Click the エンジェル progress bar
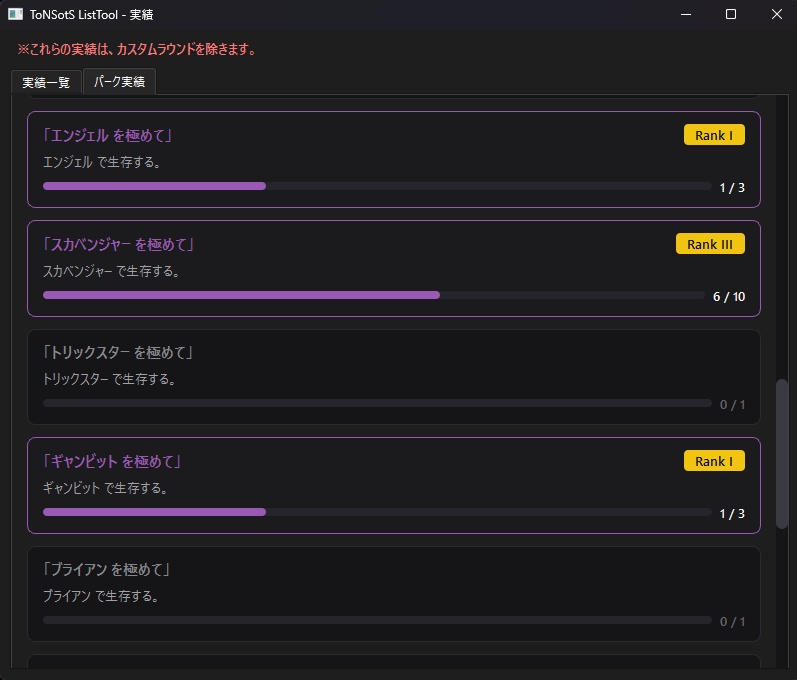The height and width of the screenshot is (680, 797). pyautogui.click(x=377, y=186)
